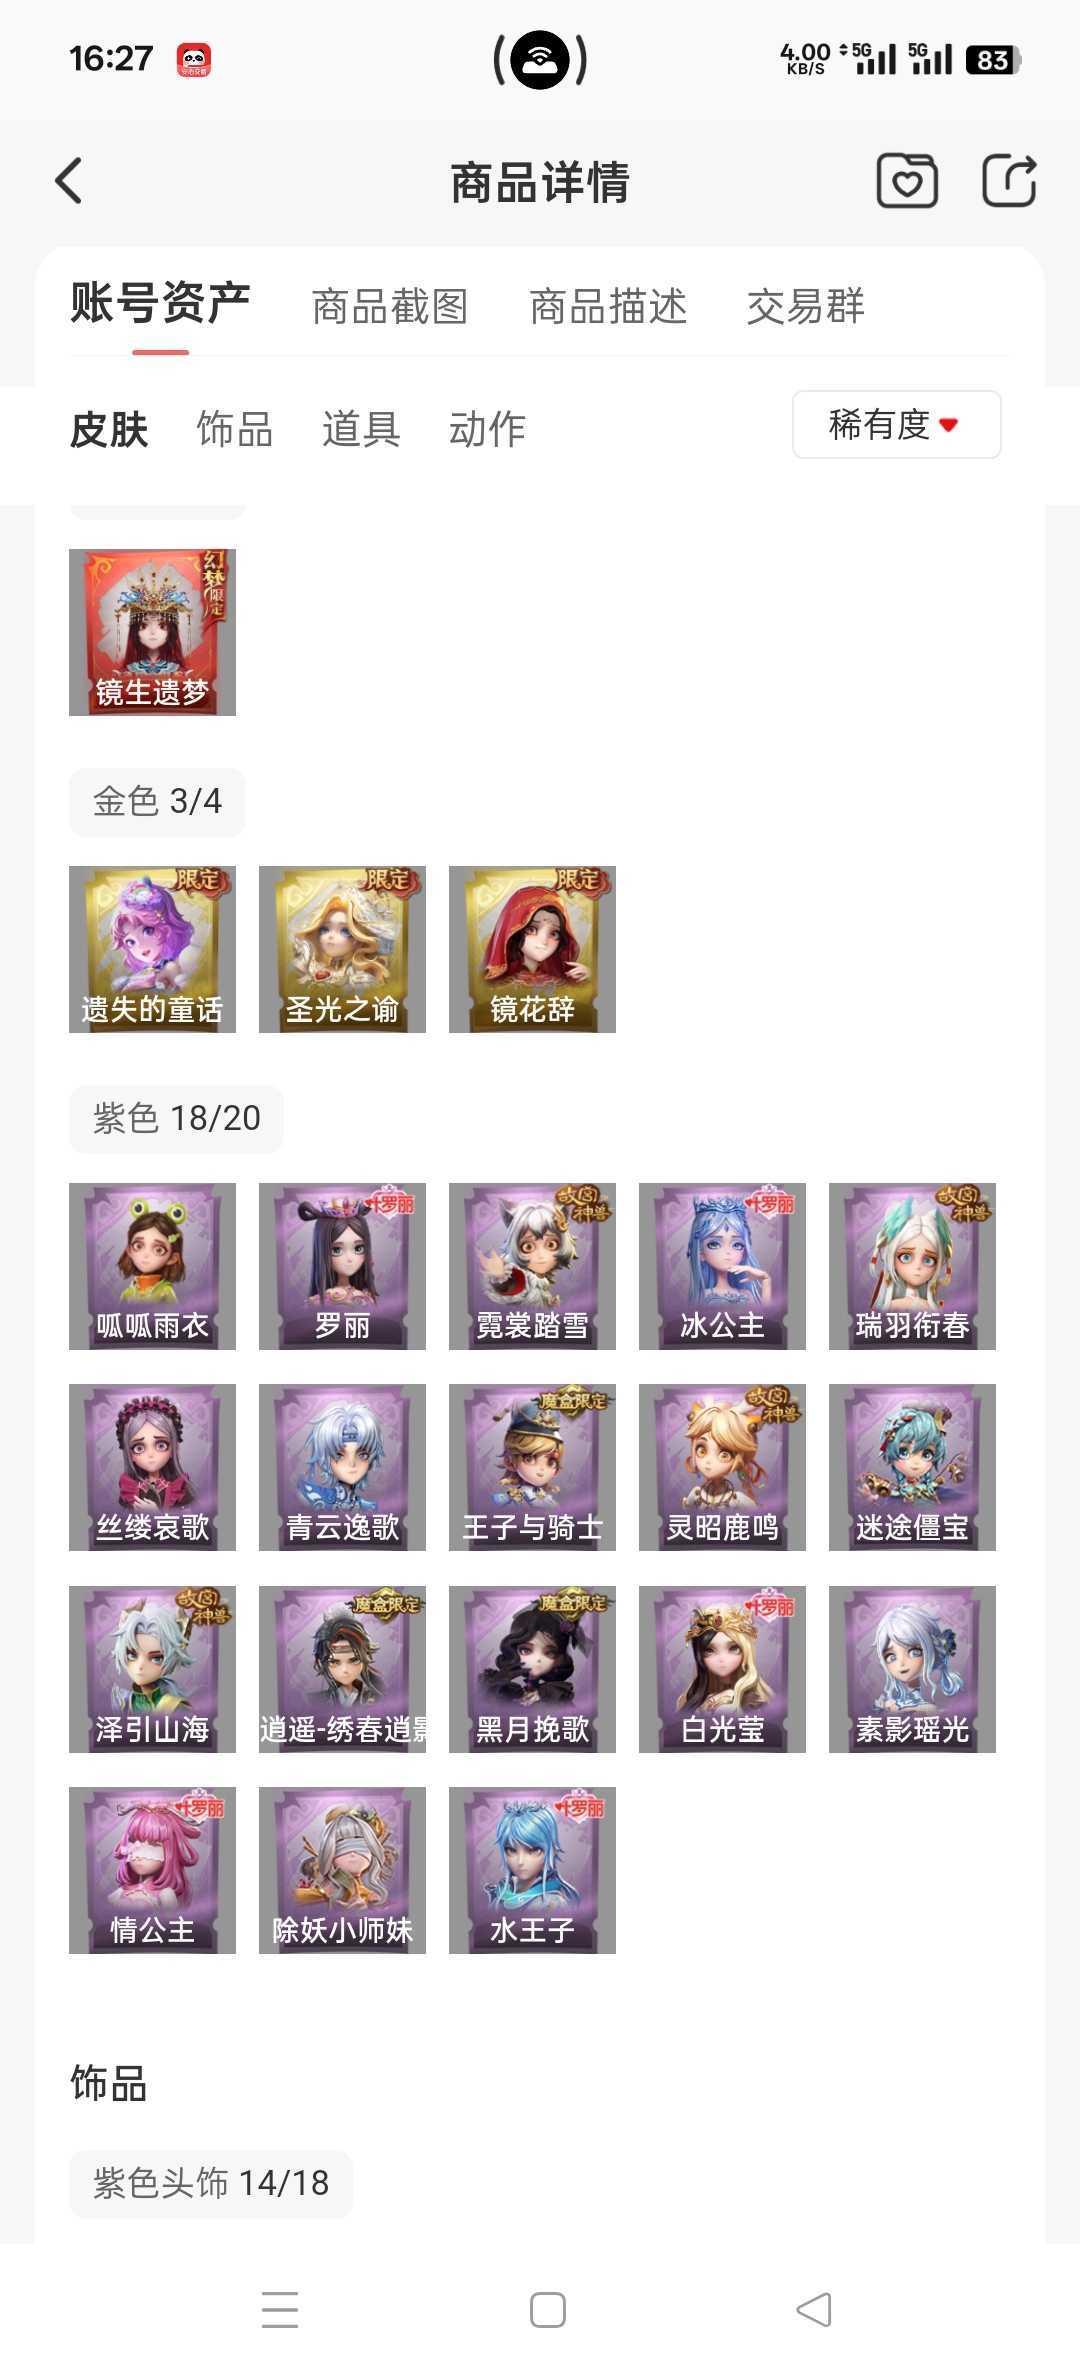Image resolution: width=1080 pixels, height=2376 pixels.
Task: Open the 稀有度 sort dropdown
Action: [x=897, y=425]
